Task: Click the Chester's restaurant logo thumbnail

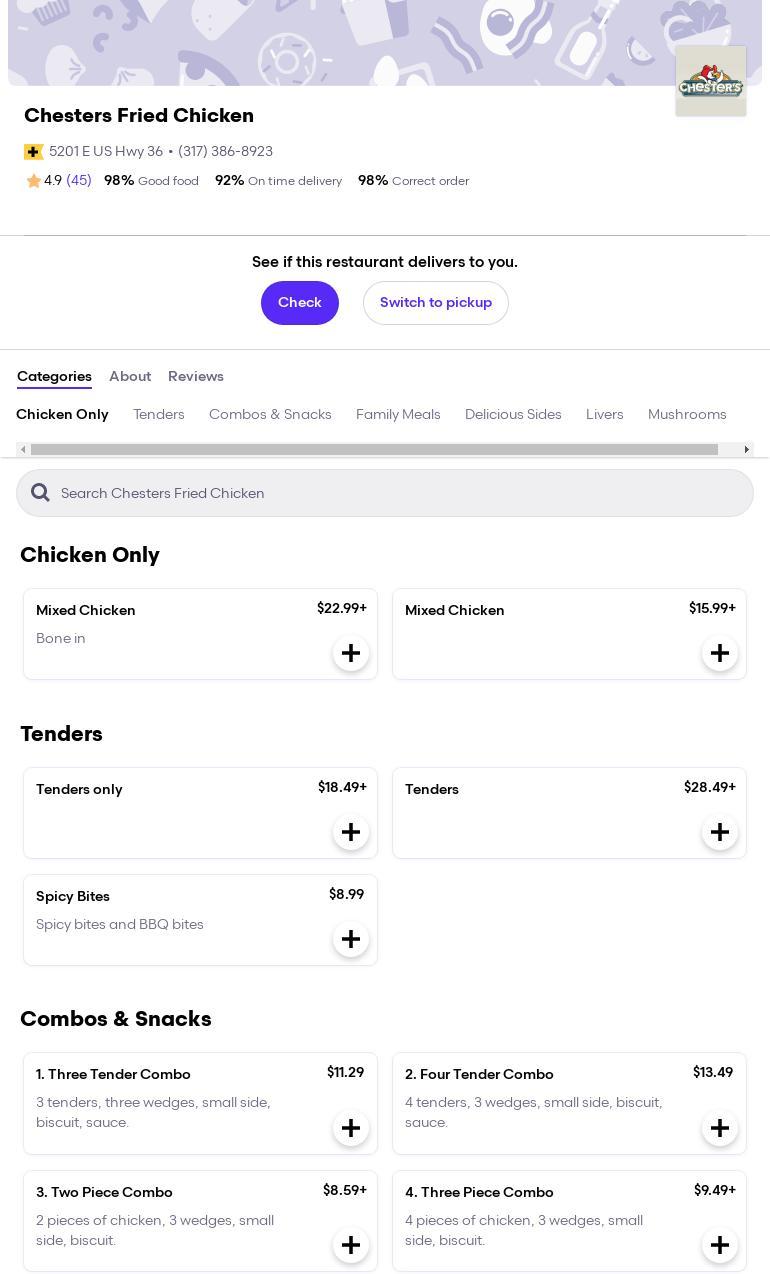Action: [x=710, y=81]
